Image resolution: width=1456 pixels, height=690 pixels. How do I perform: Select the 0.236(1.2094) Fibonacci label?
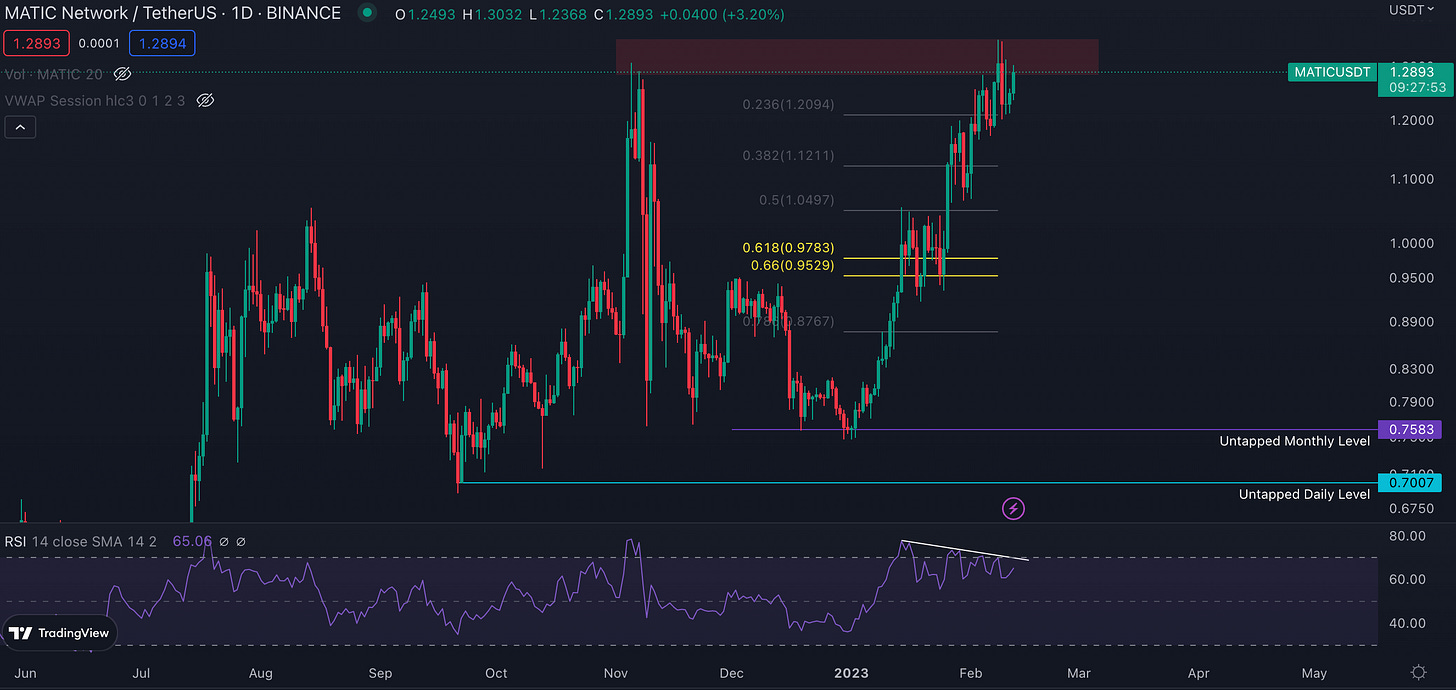point(788,105)
